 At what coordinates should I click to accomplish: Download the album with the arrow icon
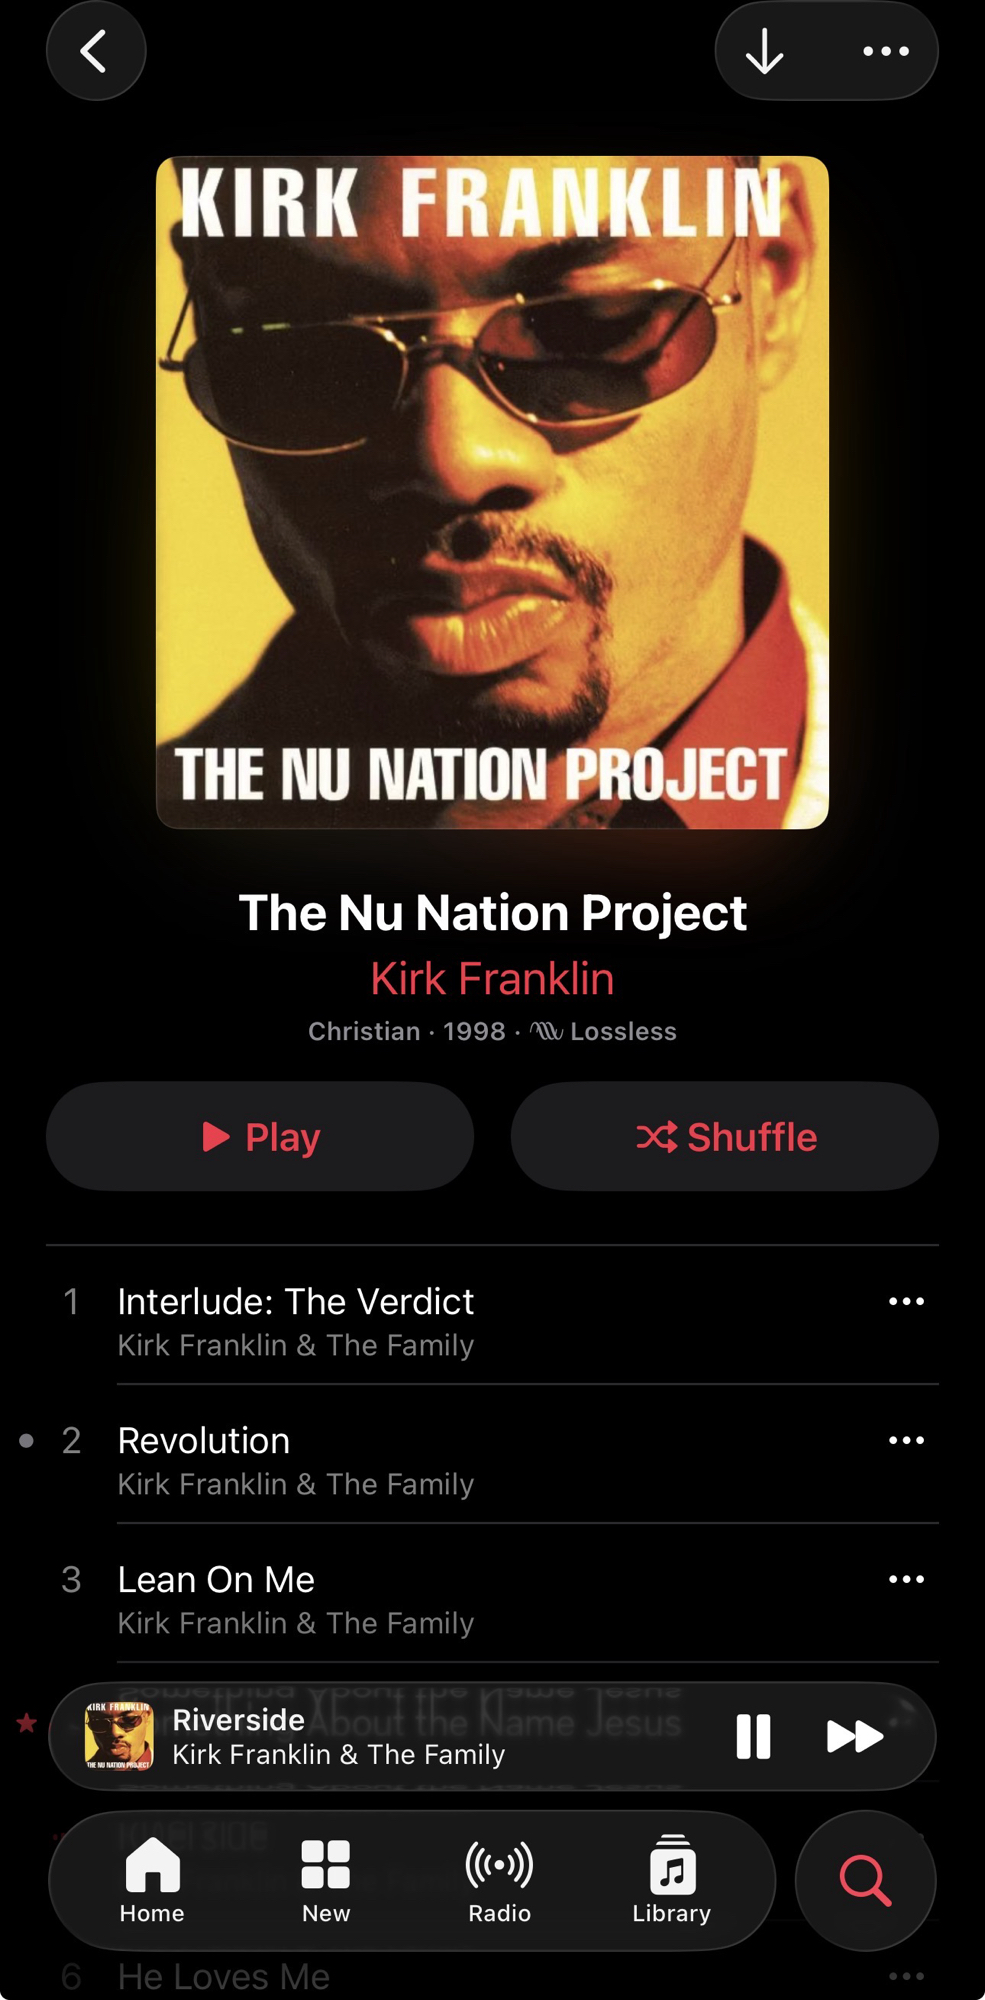pos(765,51)
